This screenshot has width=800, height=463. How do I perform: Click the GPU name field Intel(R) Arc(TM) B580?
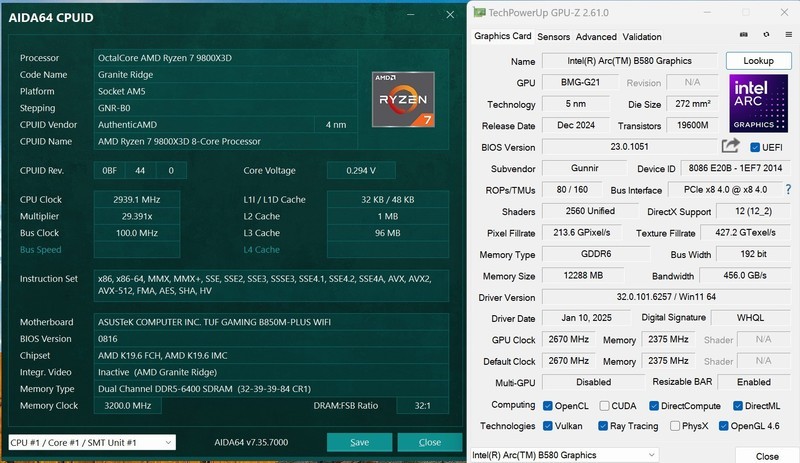tap(629, 61)
